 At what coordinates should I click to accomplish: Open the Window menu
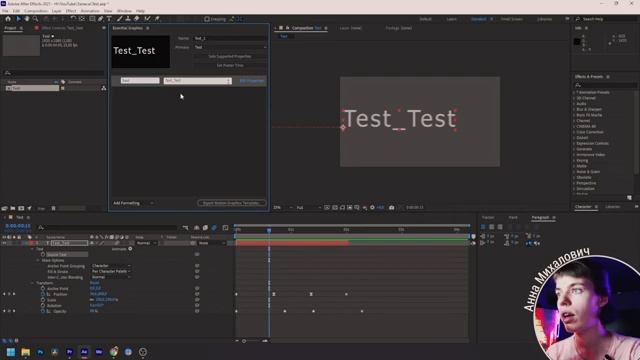pyautogui.click(x=124, y=11)
